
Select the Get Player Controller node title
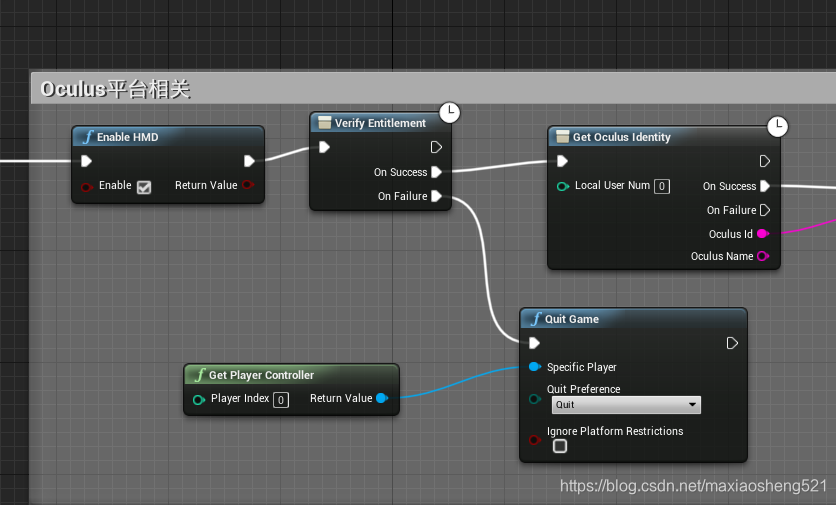tap(261, 375)
